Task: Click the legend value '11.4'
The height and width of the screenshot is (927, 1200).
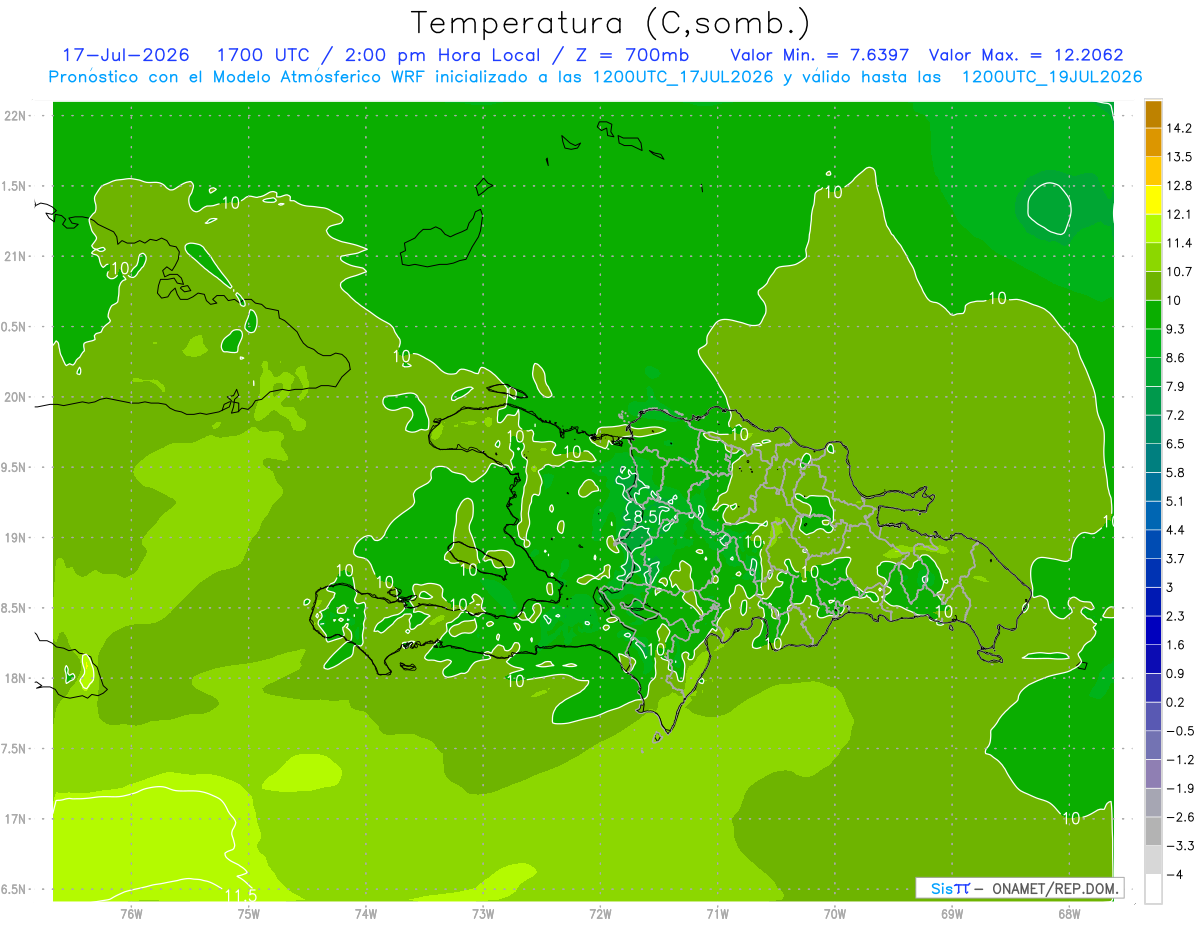Action: tap(1179, 243)
